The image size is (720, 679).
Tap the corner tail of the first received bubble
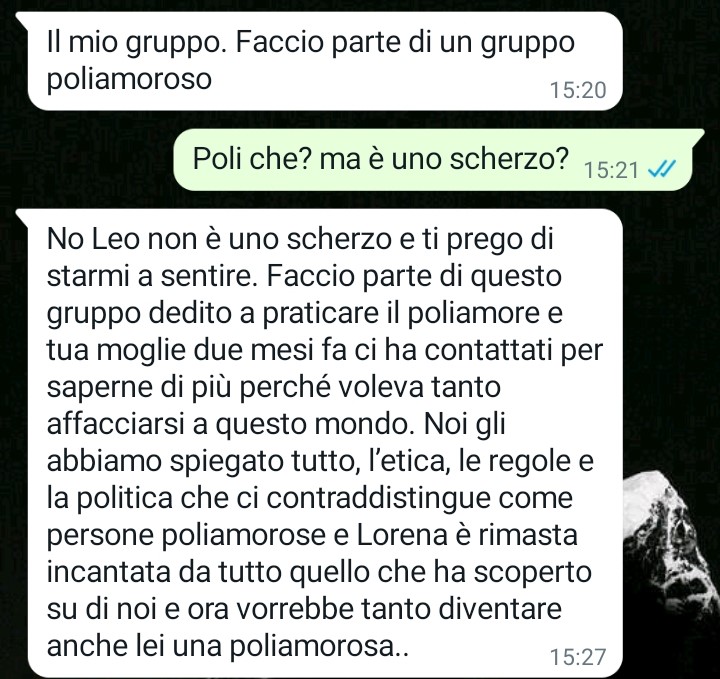(23, 18)
